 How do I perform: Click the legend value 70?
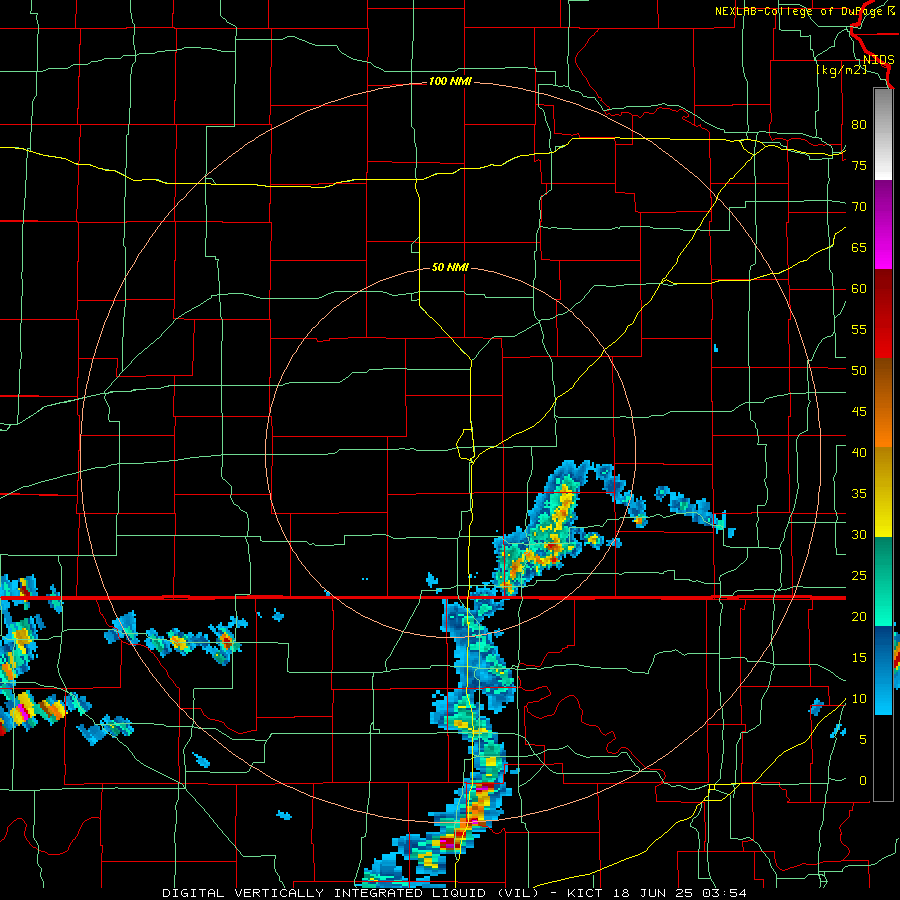(x=859, y=207)
